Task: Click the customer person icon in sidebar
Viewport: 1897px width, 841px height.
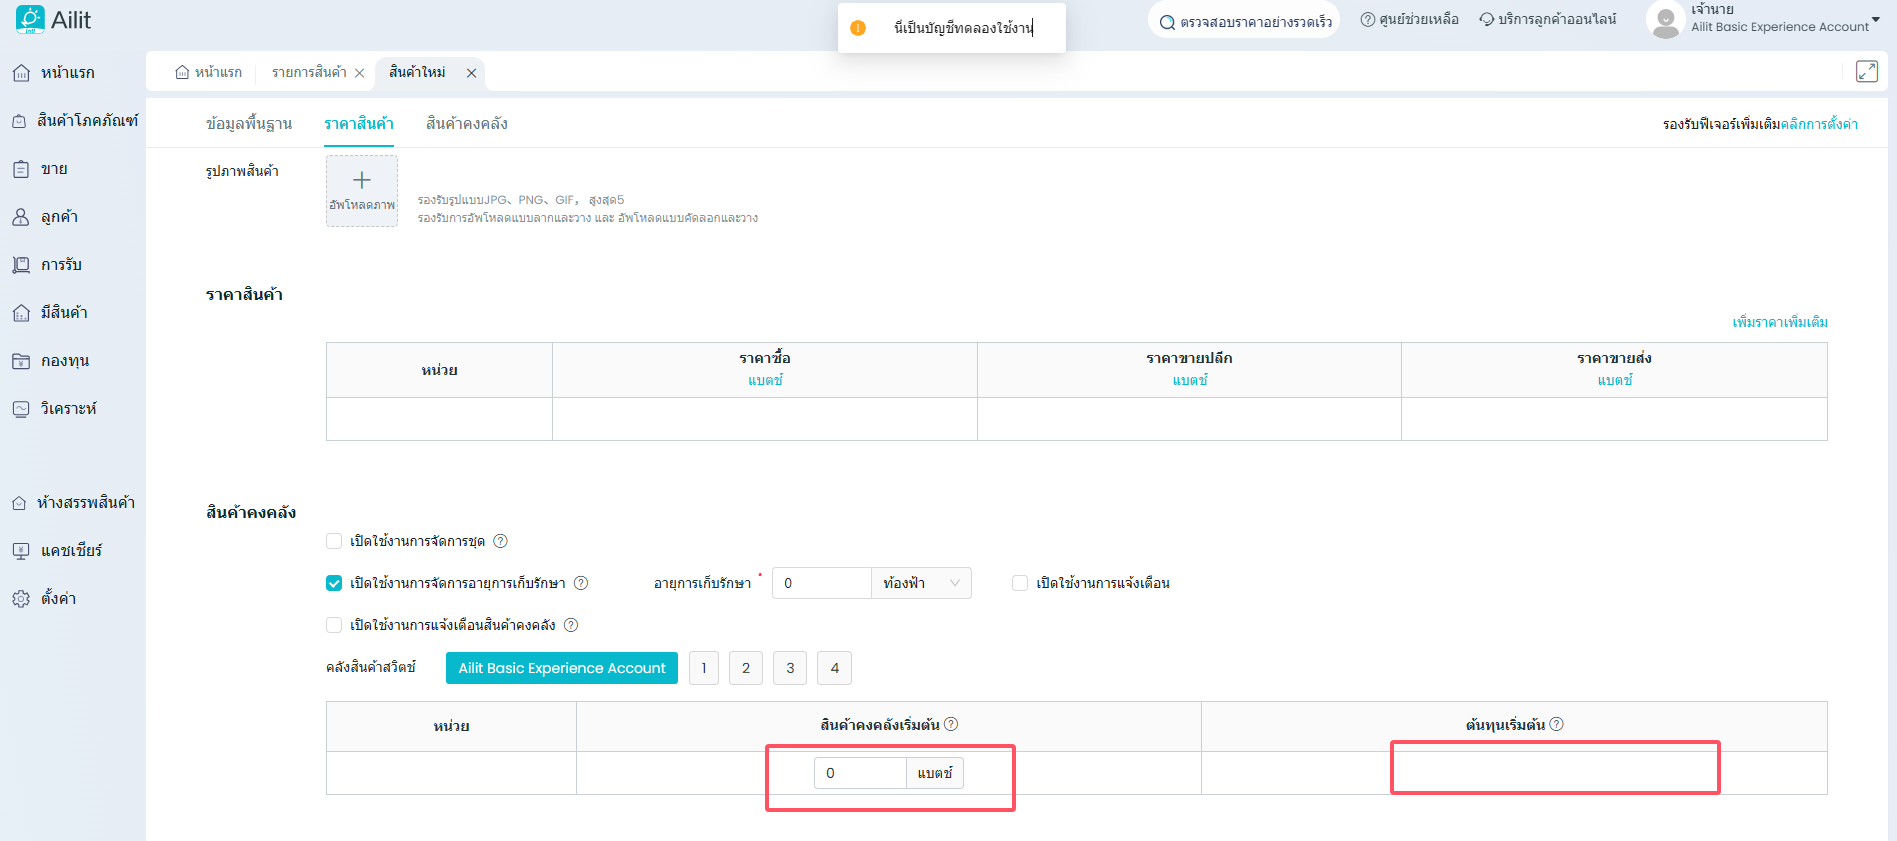Action: click(21, 217)
